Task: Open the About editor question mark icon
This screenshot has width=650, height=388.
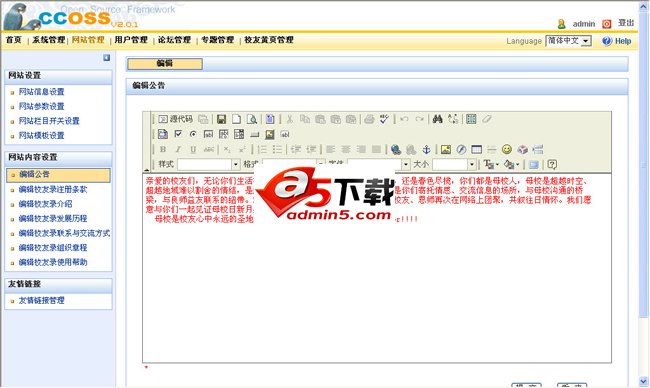Action: 552,165
